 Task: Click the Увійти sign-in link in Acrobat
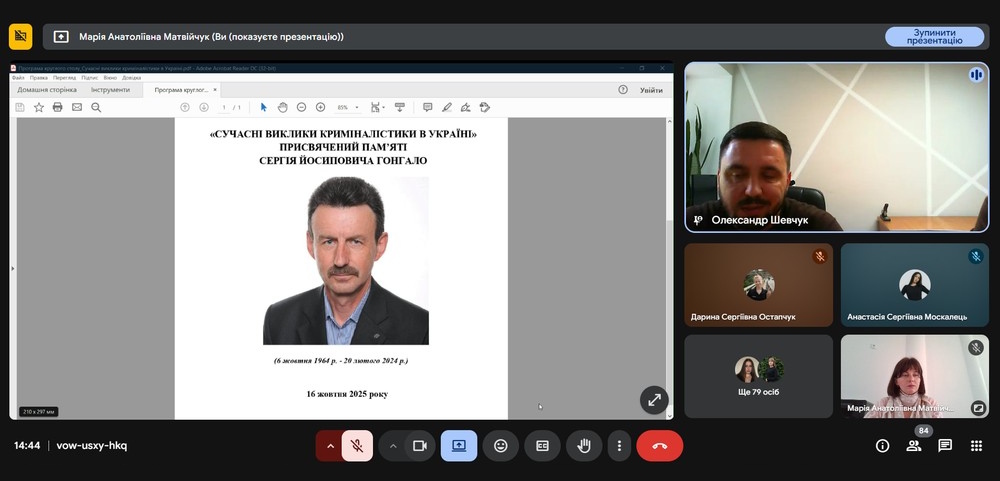point(651,90)
